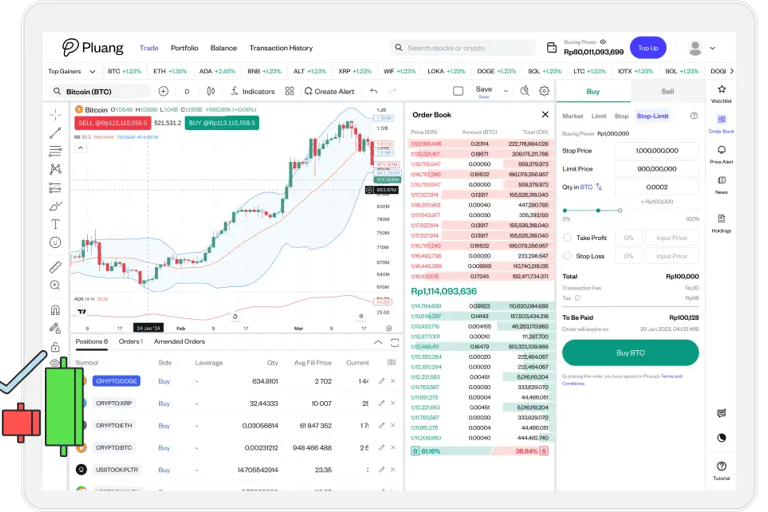Open the chart layout grid icon

pyautogui.click(x=289, y=91)
